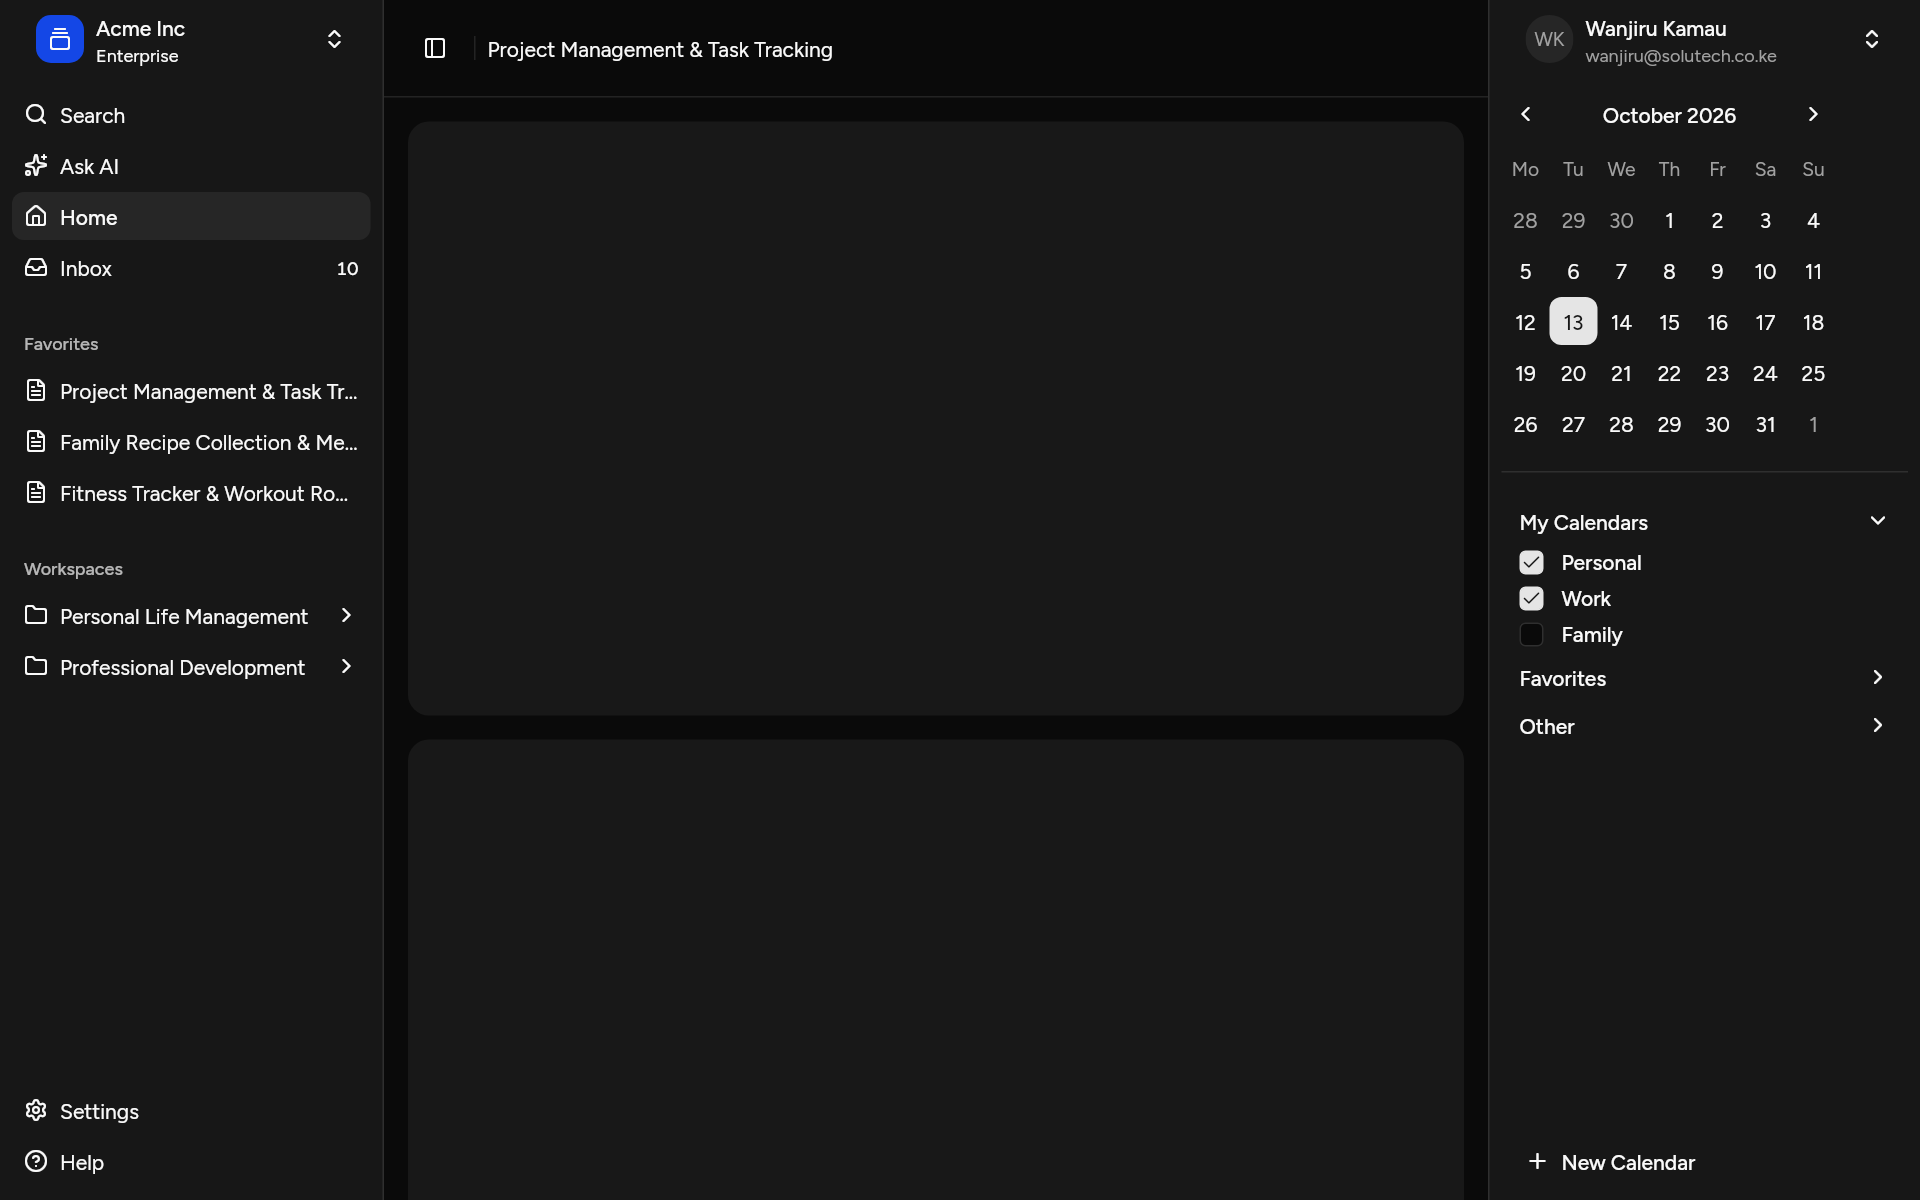Open the Inbox with 10 items

(x=191, y=268)
